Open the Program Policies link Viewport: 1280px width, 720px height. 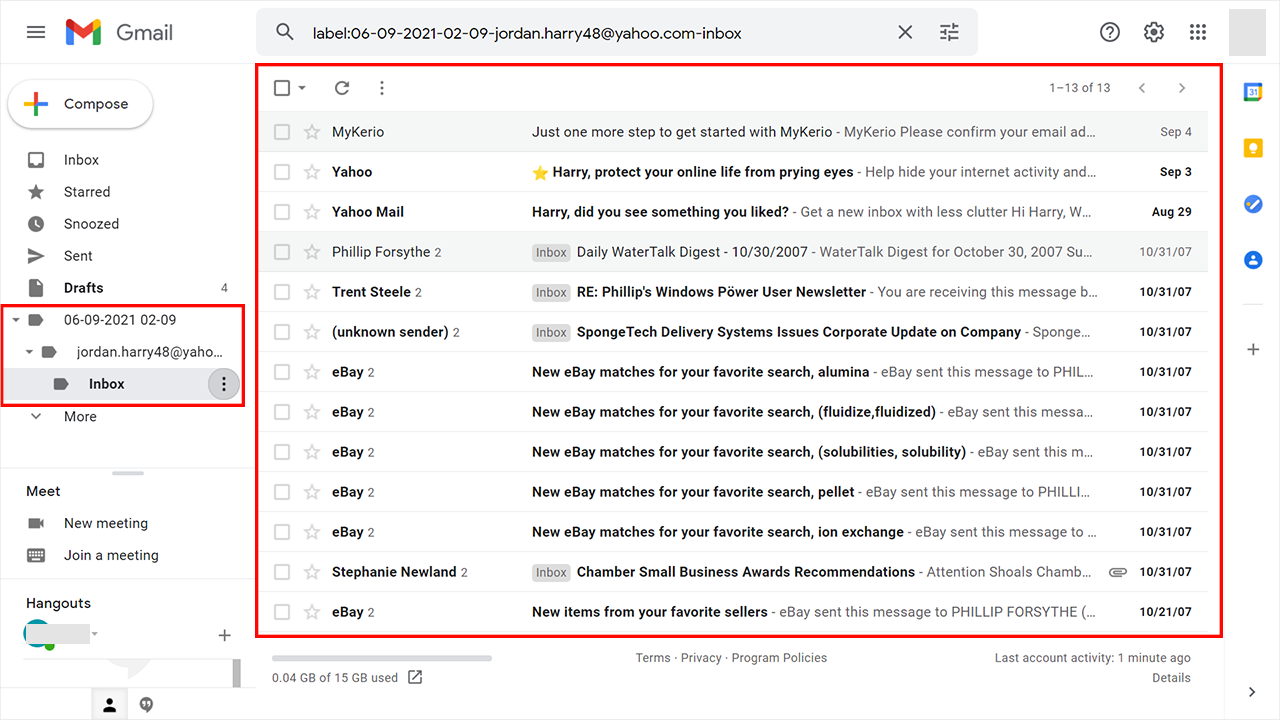click(x=779, y=658)
